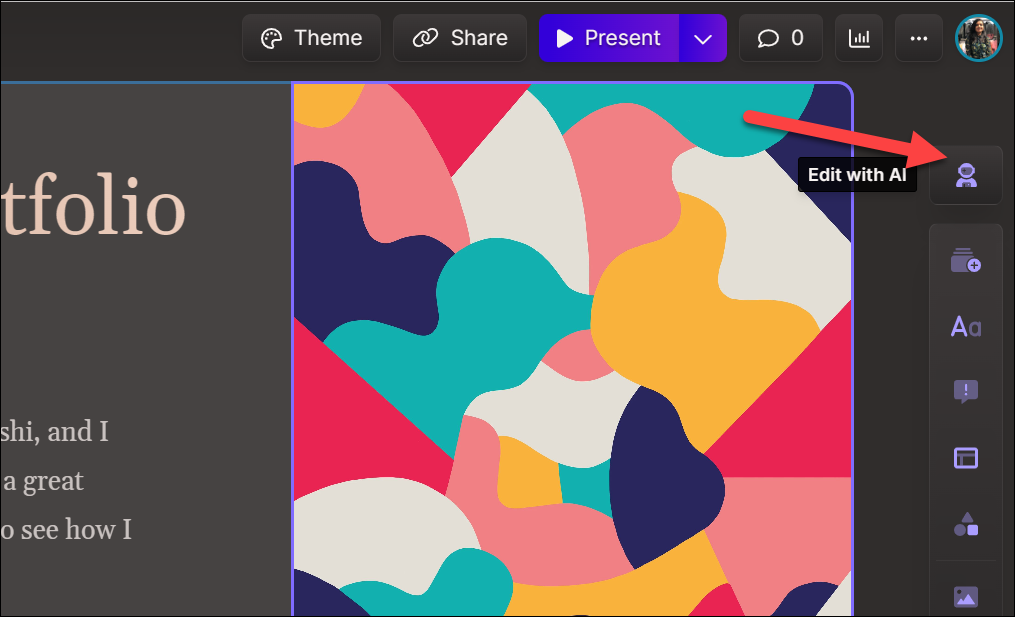1015x617 pixels.
Task: Click the Theme button
Action: [311, 39]
